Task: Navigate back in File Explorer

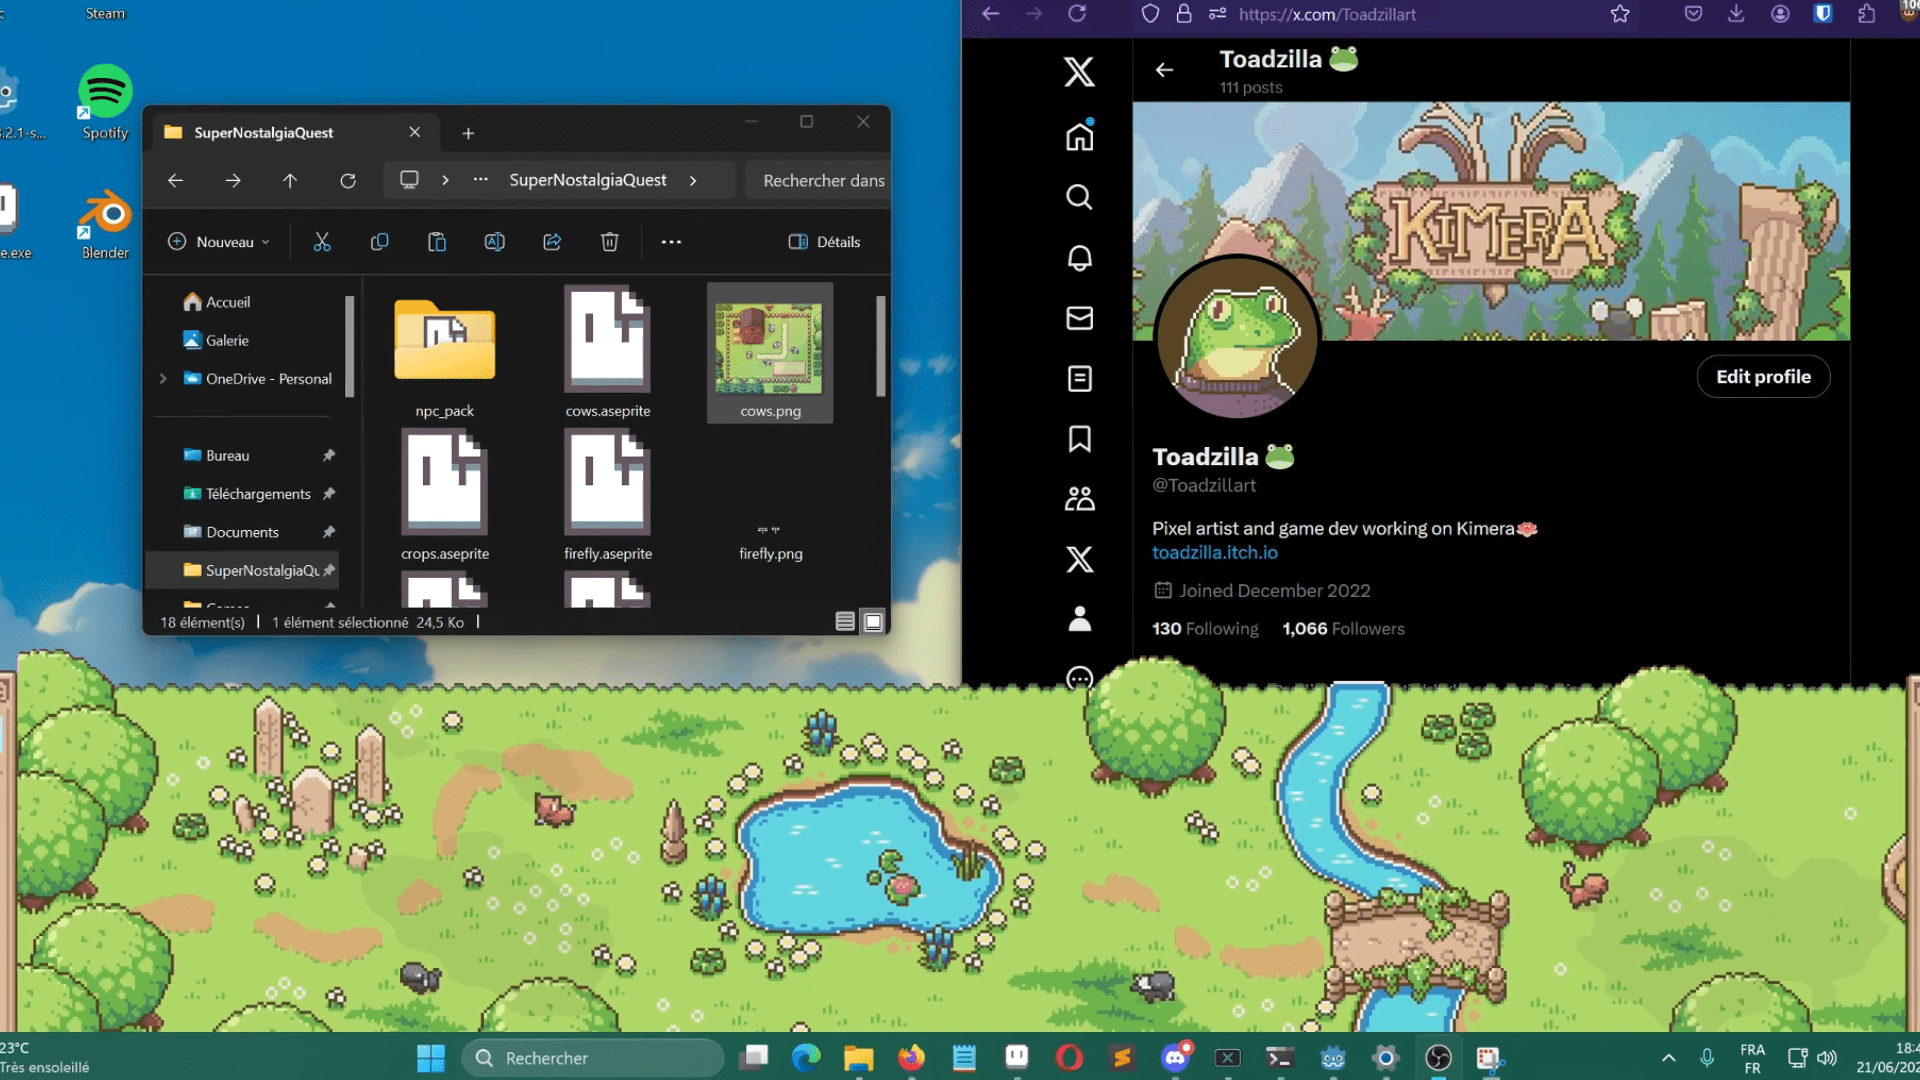Action: coord(175,181)
